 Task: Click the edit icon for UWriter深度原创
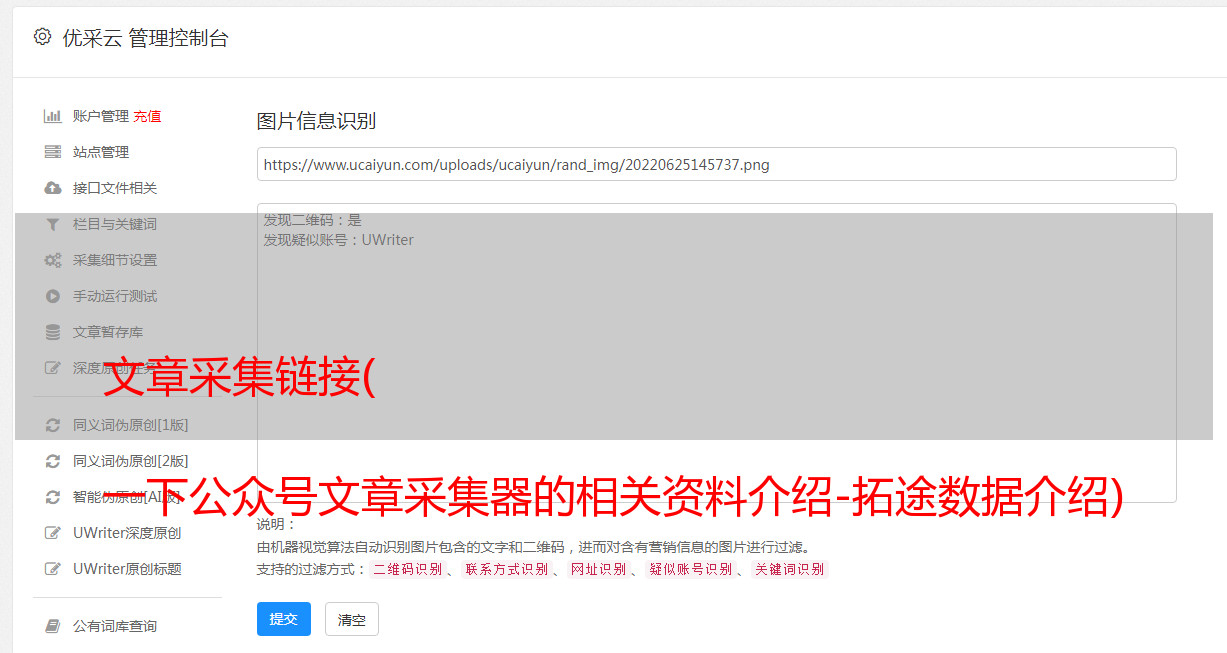point(53,533)
